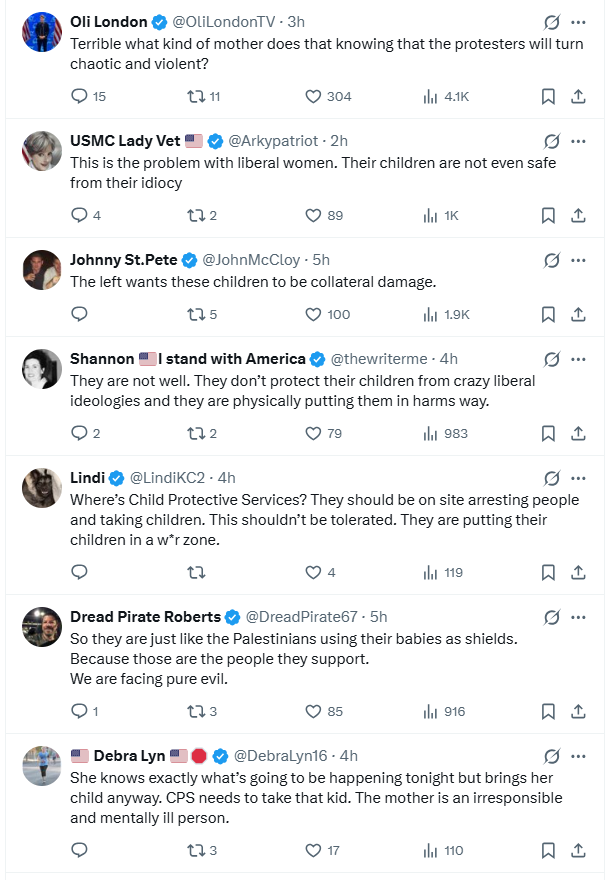Open Lindi's tweet timestamp 4h
The image size is (613, 880).
tap(227, 478)
